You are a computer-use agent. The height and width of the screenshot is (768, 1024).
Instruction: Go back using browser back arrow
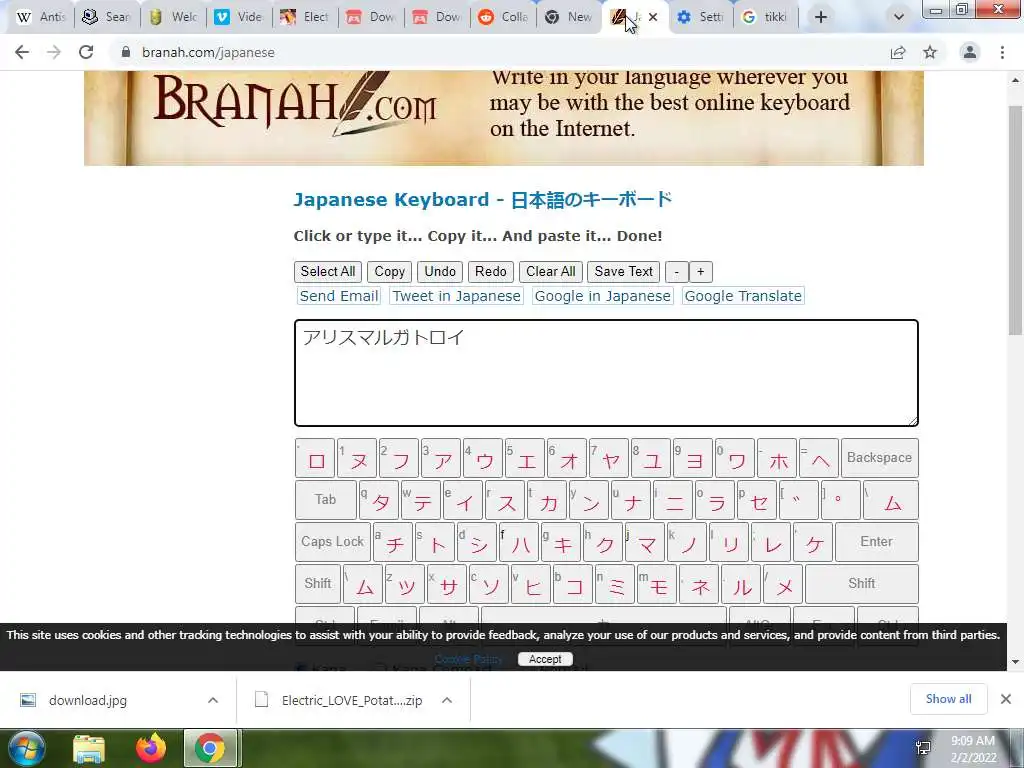click(x=22, y=52)
